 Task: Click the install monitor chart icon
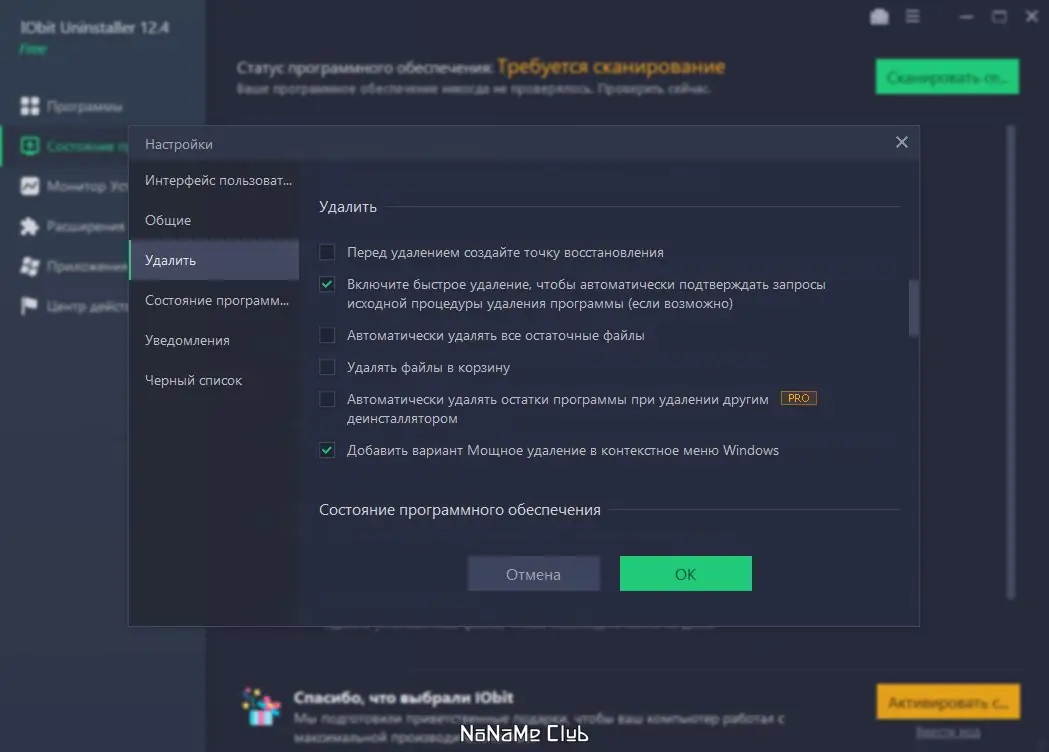coord(29,186)
